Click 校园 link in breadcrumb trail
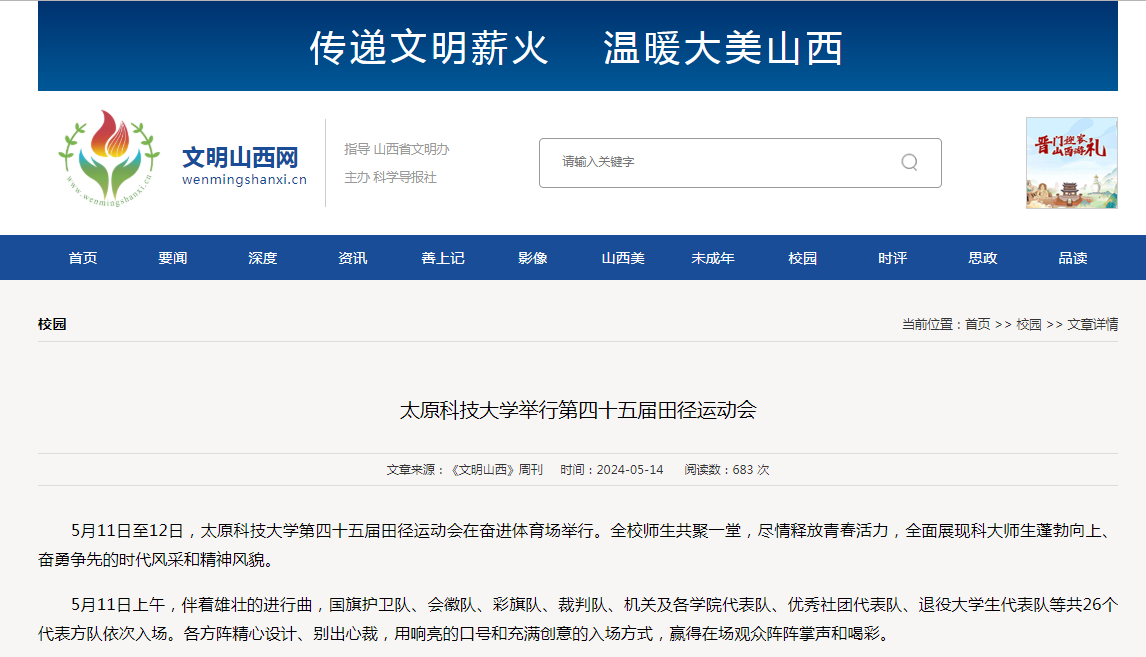This screenshot has height=657, width=1146. point(1029,324)
